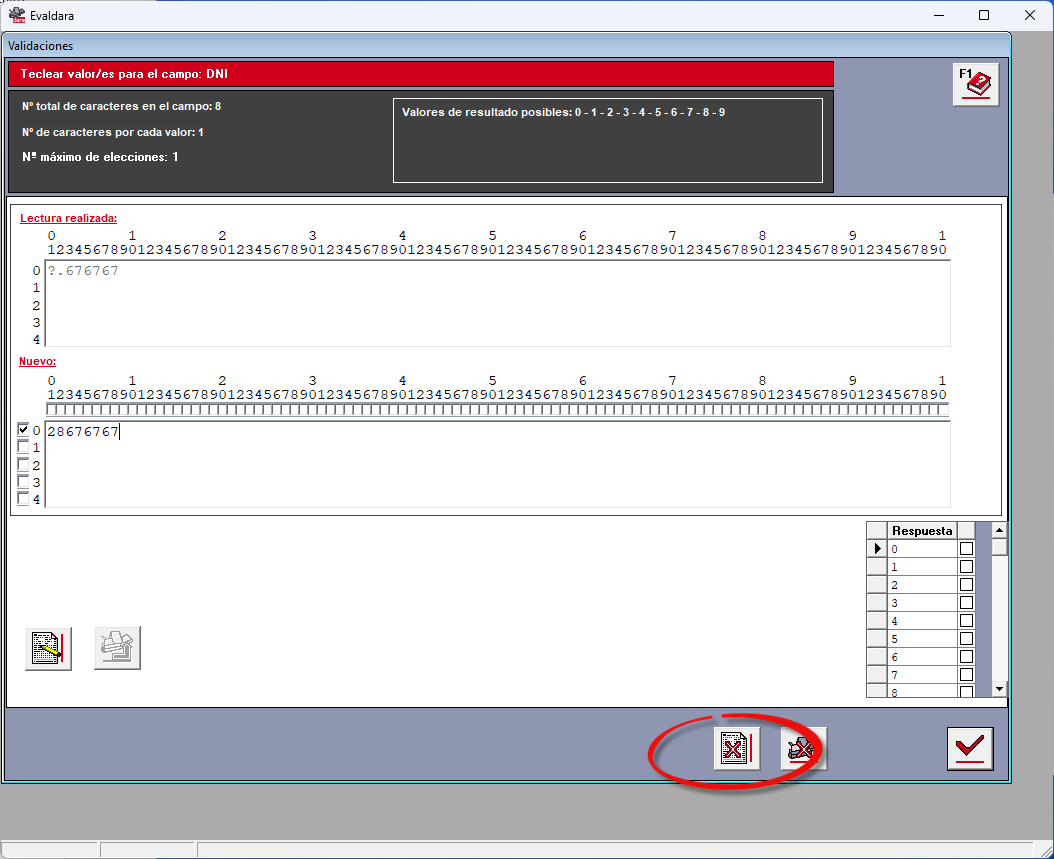Click the Respuesta list scroll up arrow
The image size is (1054, 859).
click(x=1000, y=530)
